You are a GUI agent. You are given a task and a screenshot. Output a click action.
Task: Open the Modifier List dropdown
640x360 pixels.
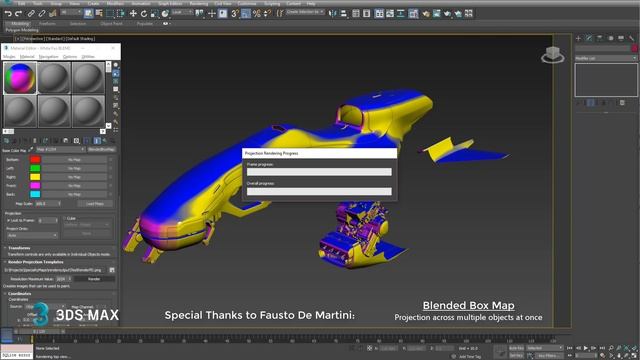pyautogui.click(x=606, y=58)
